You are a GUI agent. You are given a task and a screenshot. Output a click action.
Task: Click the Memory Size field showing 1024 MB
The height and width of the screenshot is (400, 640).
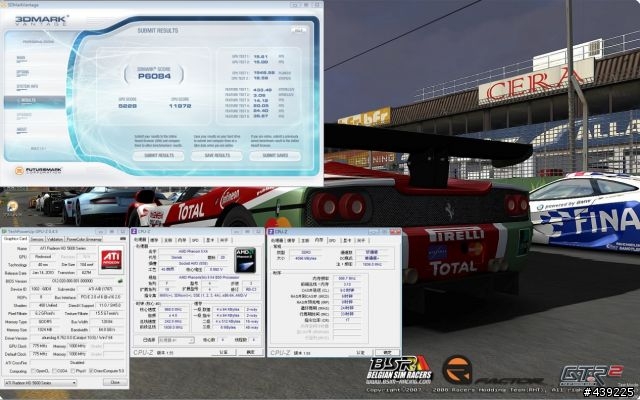tap(42, 330)
